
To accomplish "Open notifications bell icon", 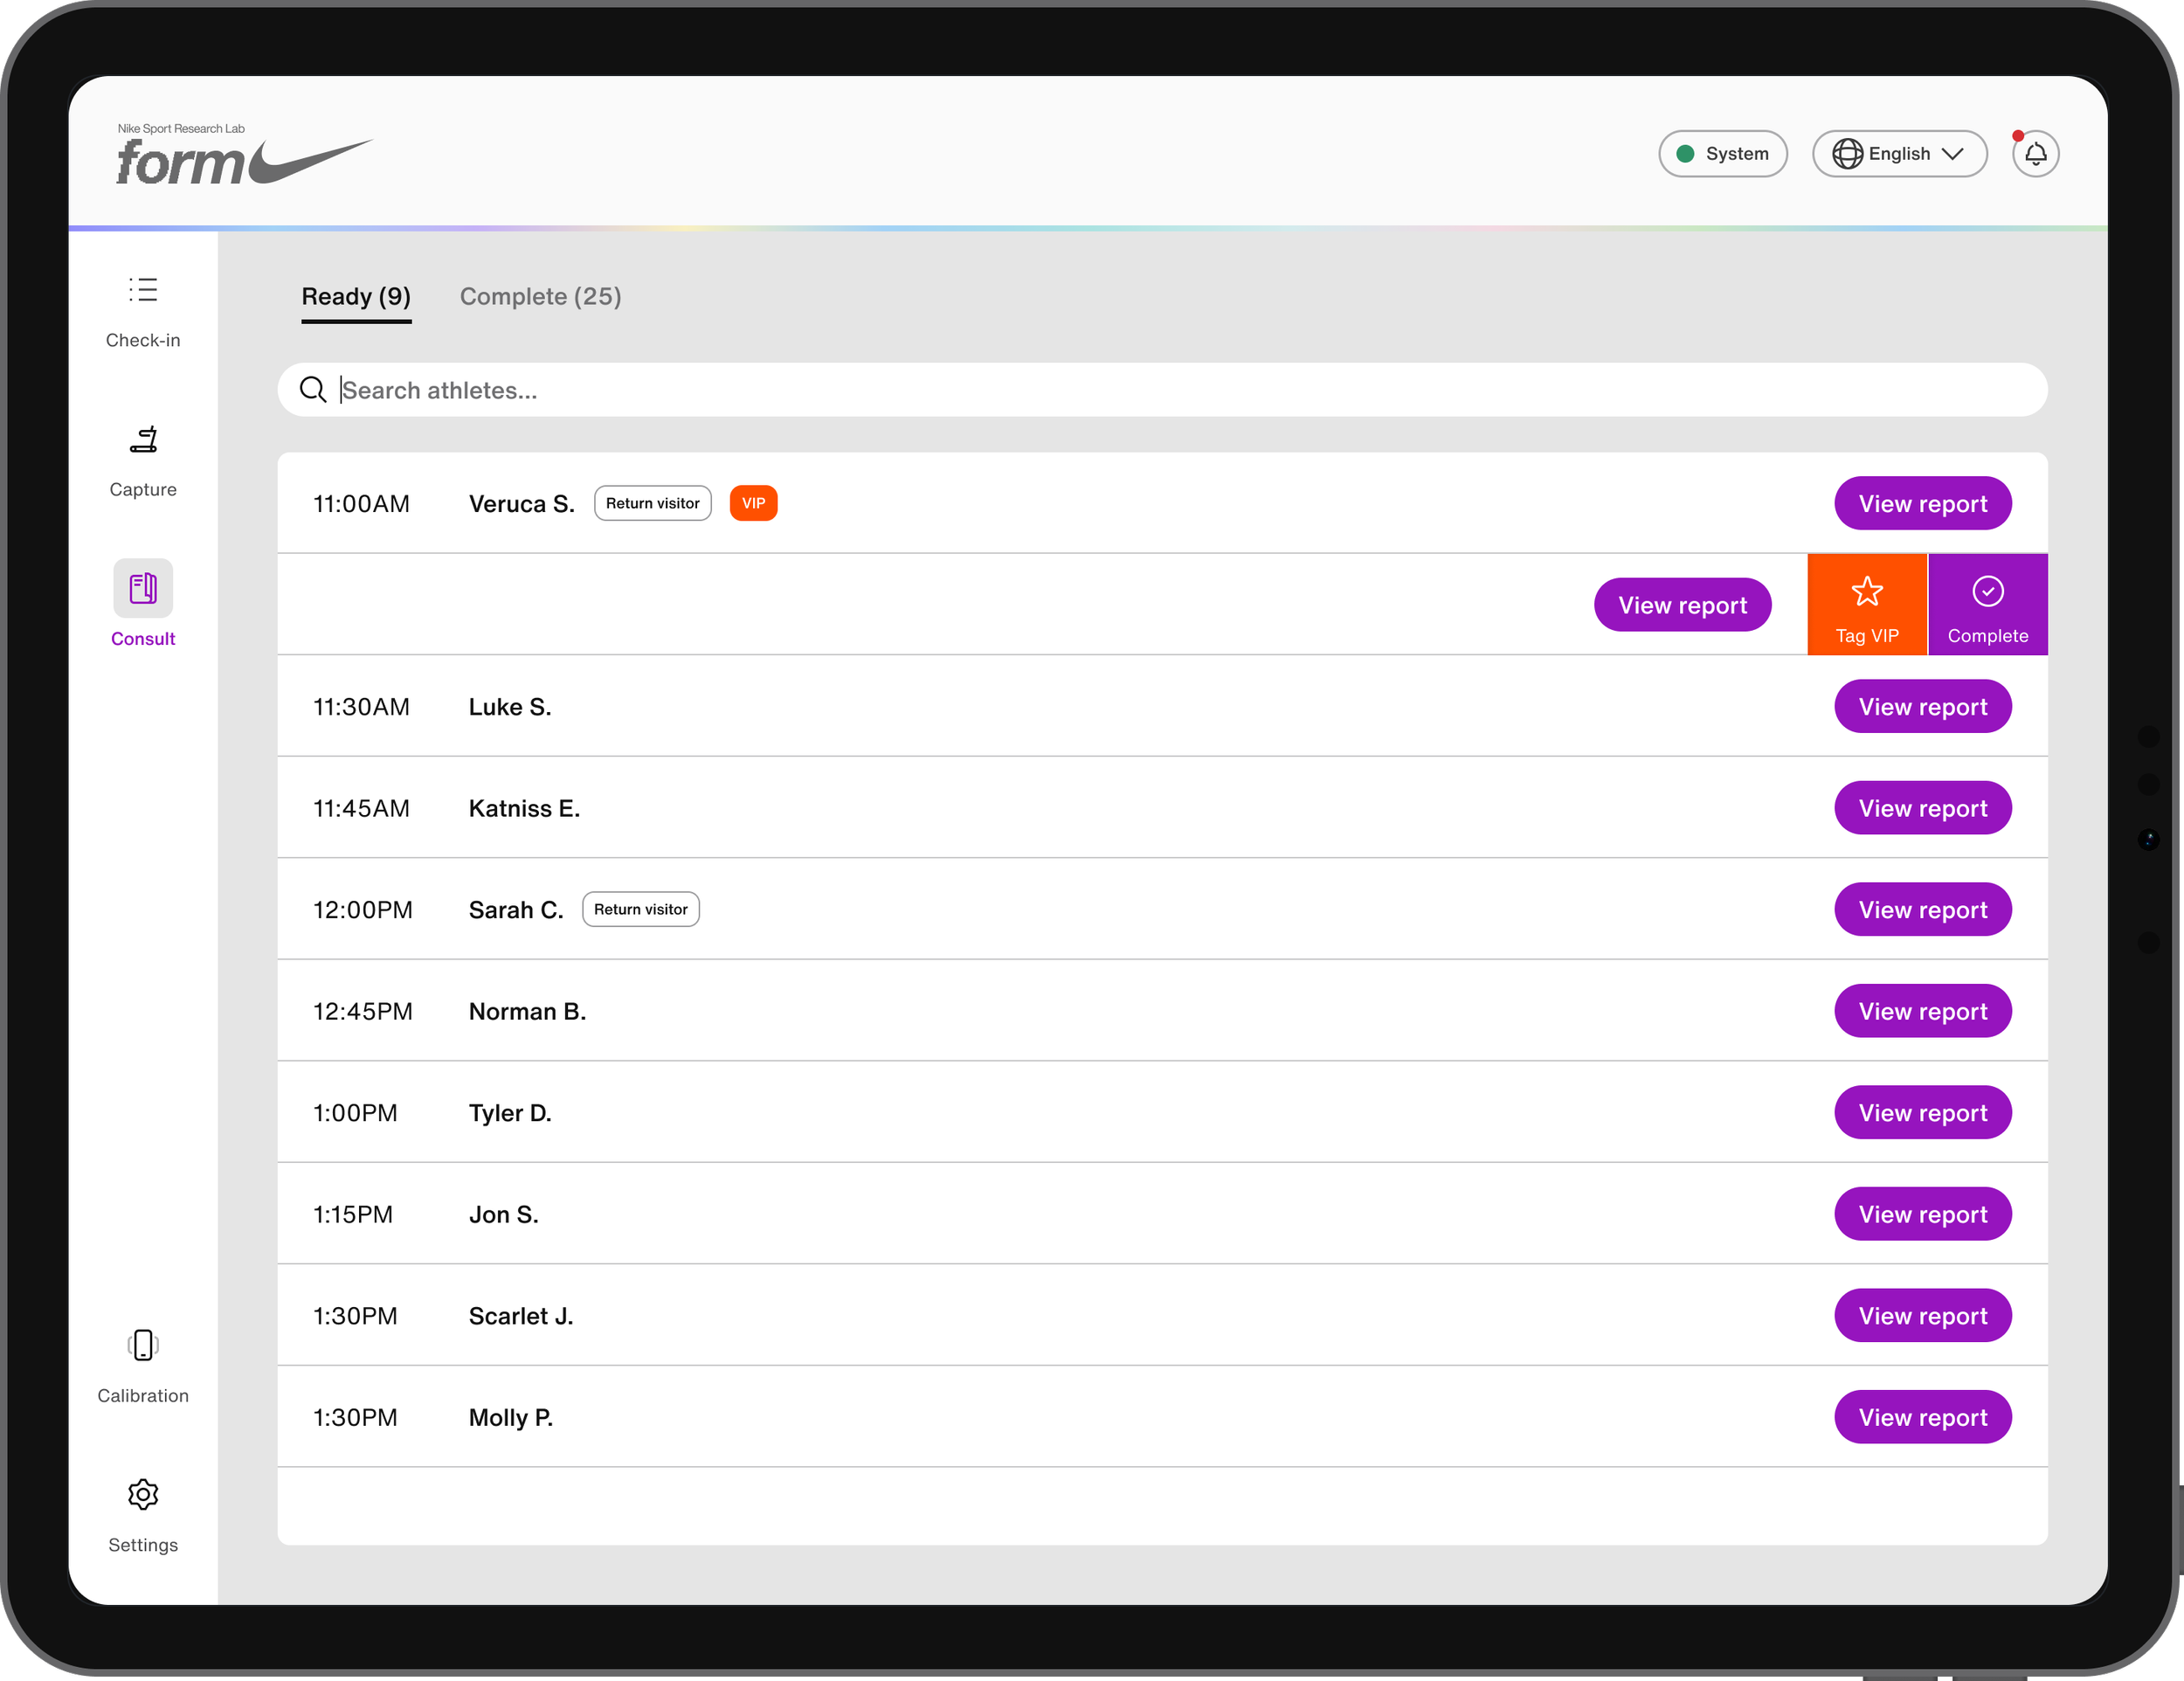I will pyautogui.click(x=2035, y=154).
